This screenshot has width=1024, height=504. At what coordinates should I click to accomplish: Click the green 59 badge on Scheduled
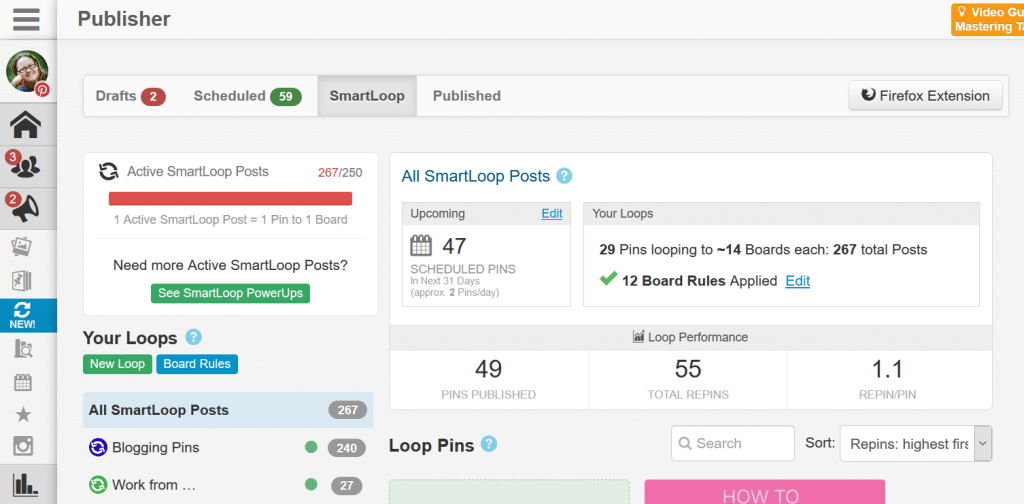(x=286, y=97)
